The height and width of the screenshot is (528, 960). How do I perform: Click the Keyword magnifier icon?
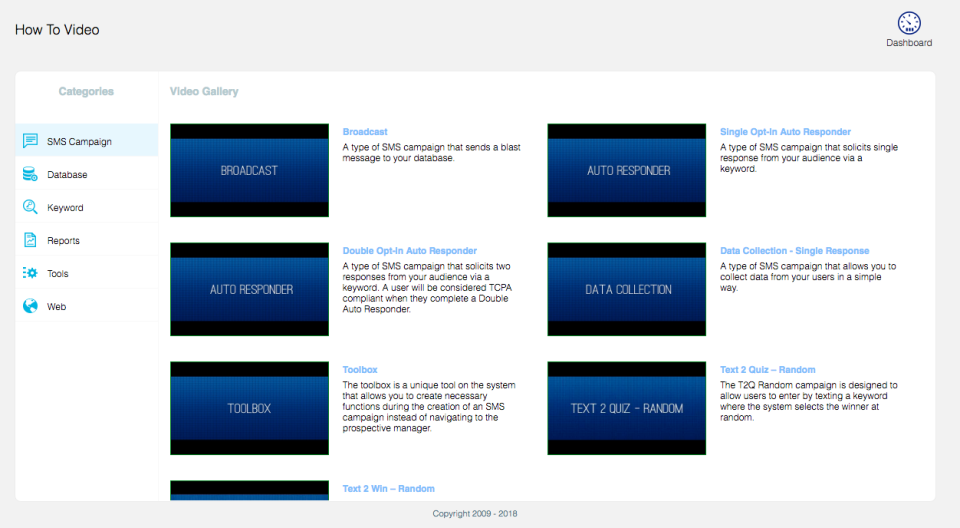click(30, 207)
